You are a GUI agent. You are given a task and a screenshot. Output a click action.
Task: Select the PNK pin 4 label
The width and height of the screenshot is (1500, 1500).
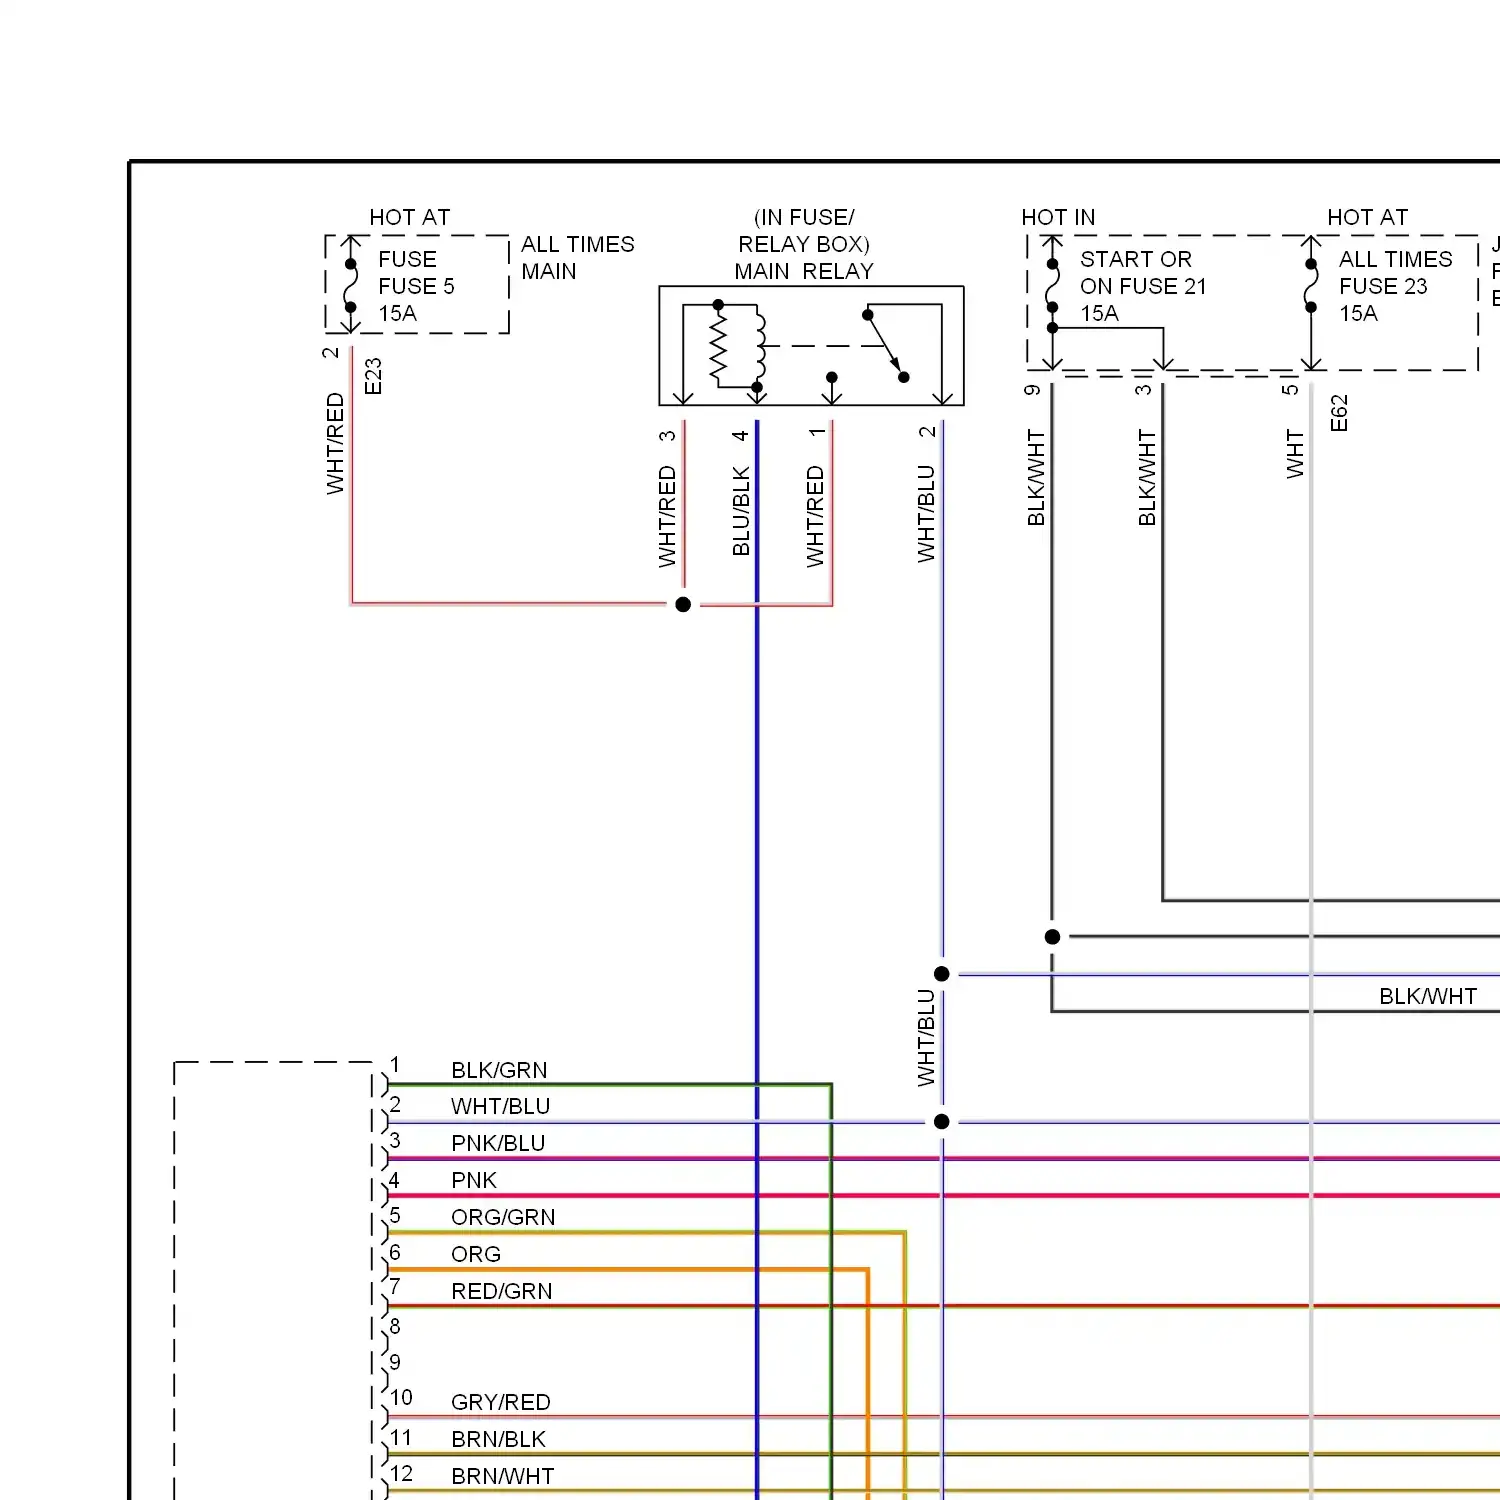tap(474, 1180)
